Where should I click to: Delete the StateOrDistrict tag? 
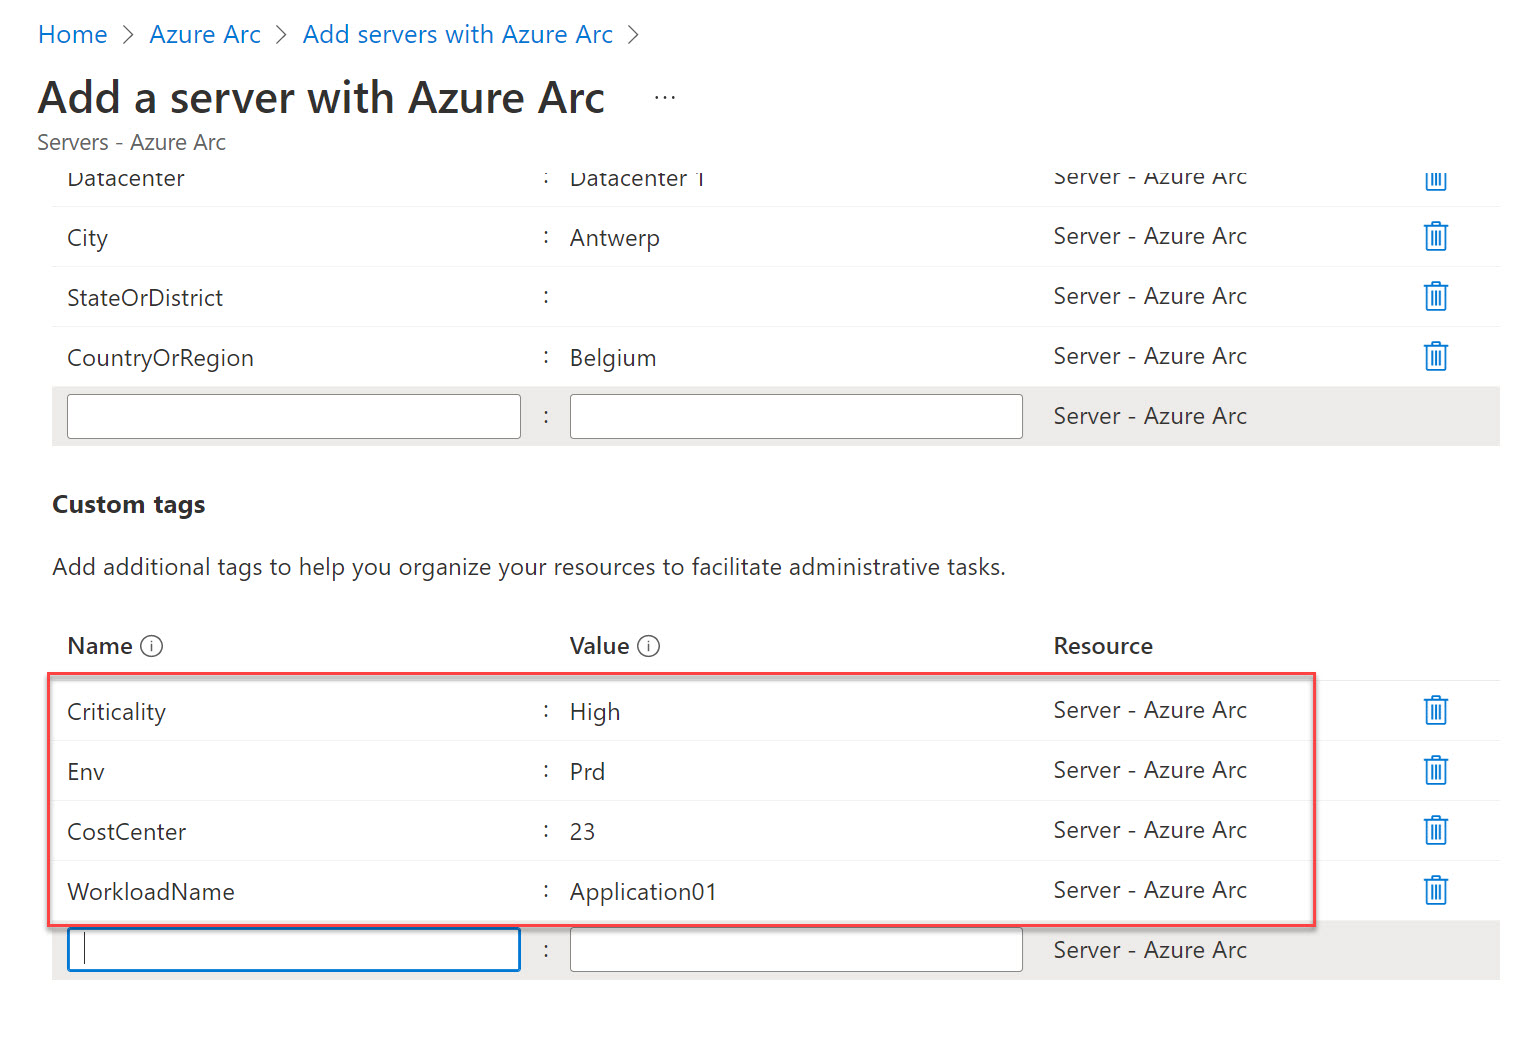coord(1435,296)
